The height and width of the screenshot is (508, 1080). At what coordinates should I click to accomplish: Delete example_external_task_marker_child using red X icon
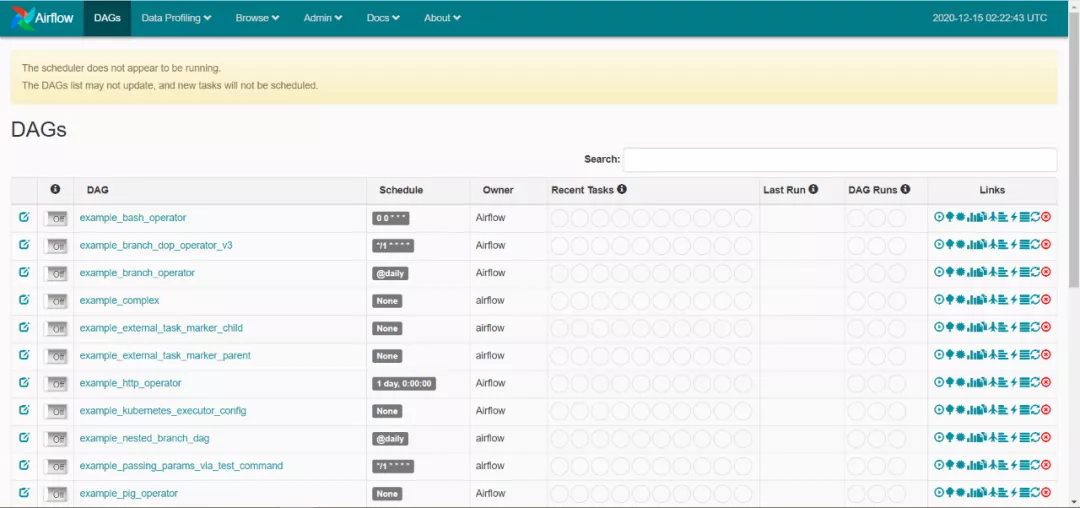tap(1046, 327)
